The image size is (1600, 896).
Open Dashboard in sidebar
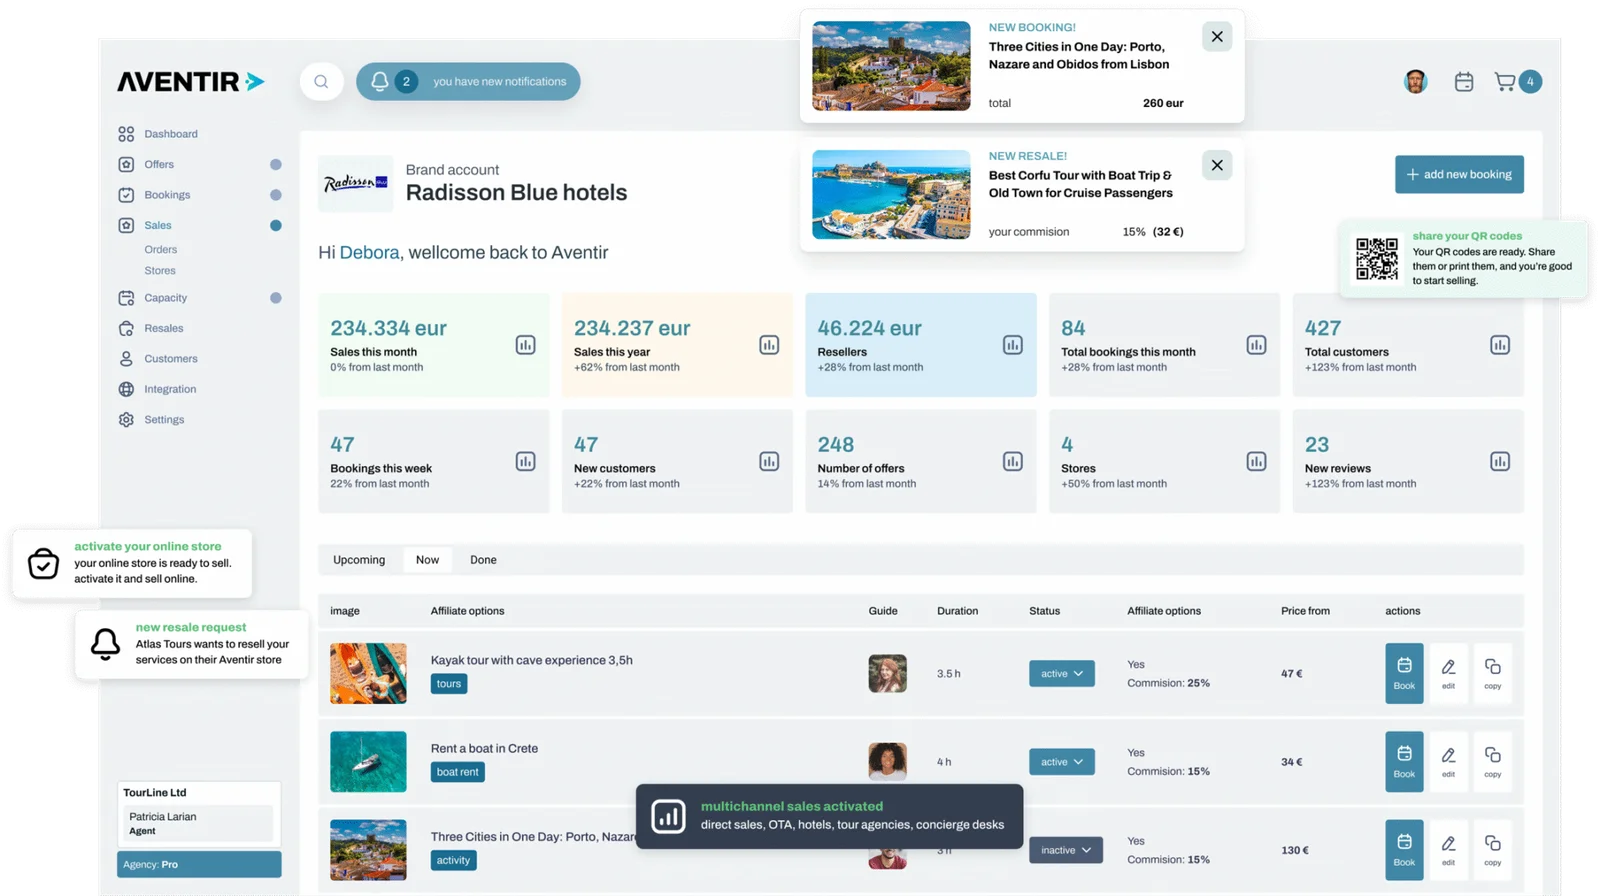point(170,134)
